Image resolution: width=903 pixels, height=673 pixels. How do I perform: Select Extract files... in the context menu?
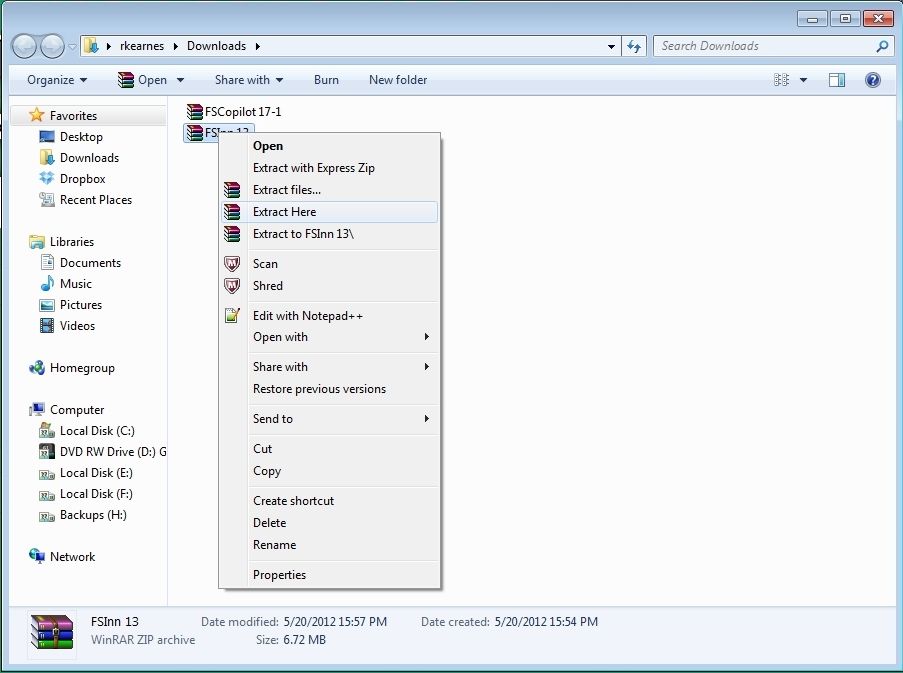coord(330,190)
